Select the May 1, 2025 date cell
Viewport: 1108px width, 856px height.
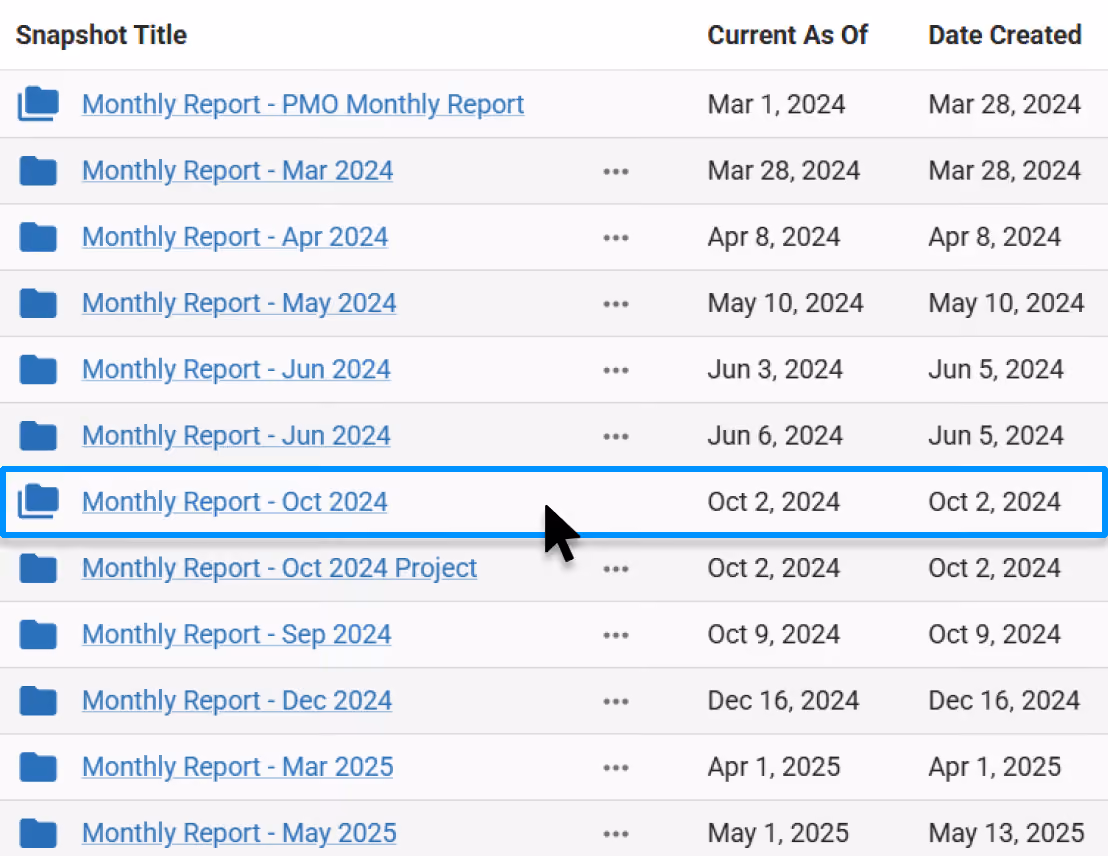(x=777, y=833)
